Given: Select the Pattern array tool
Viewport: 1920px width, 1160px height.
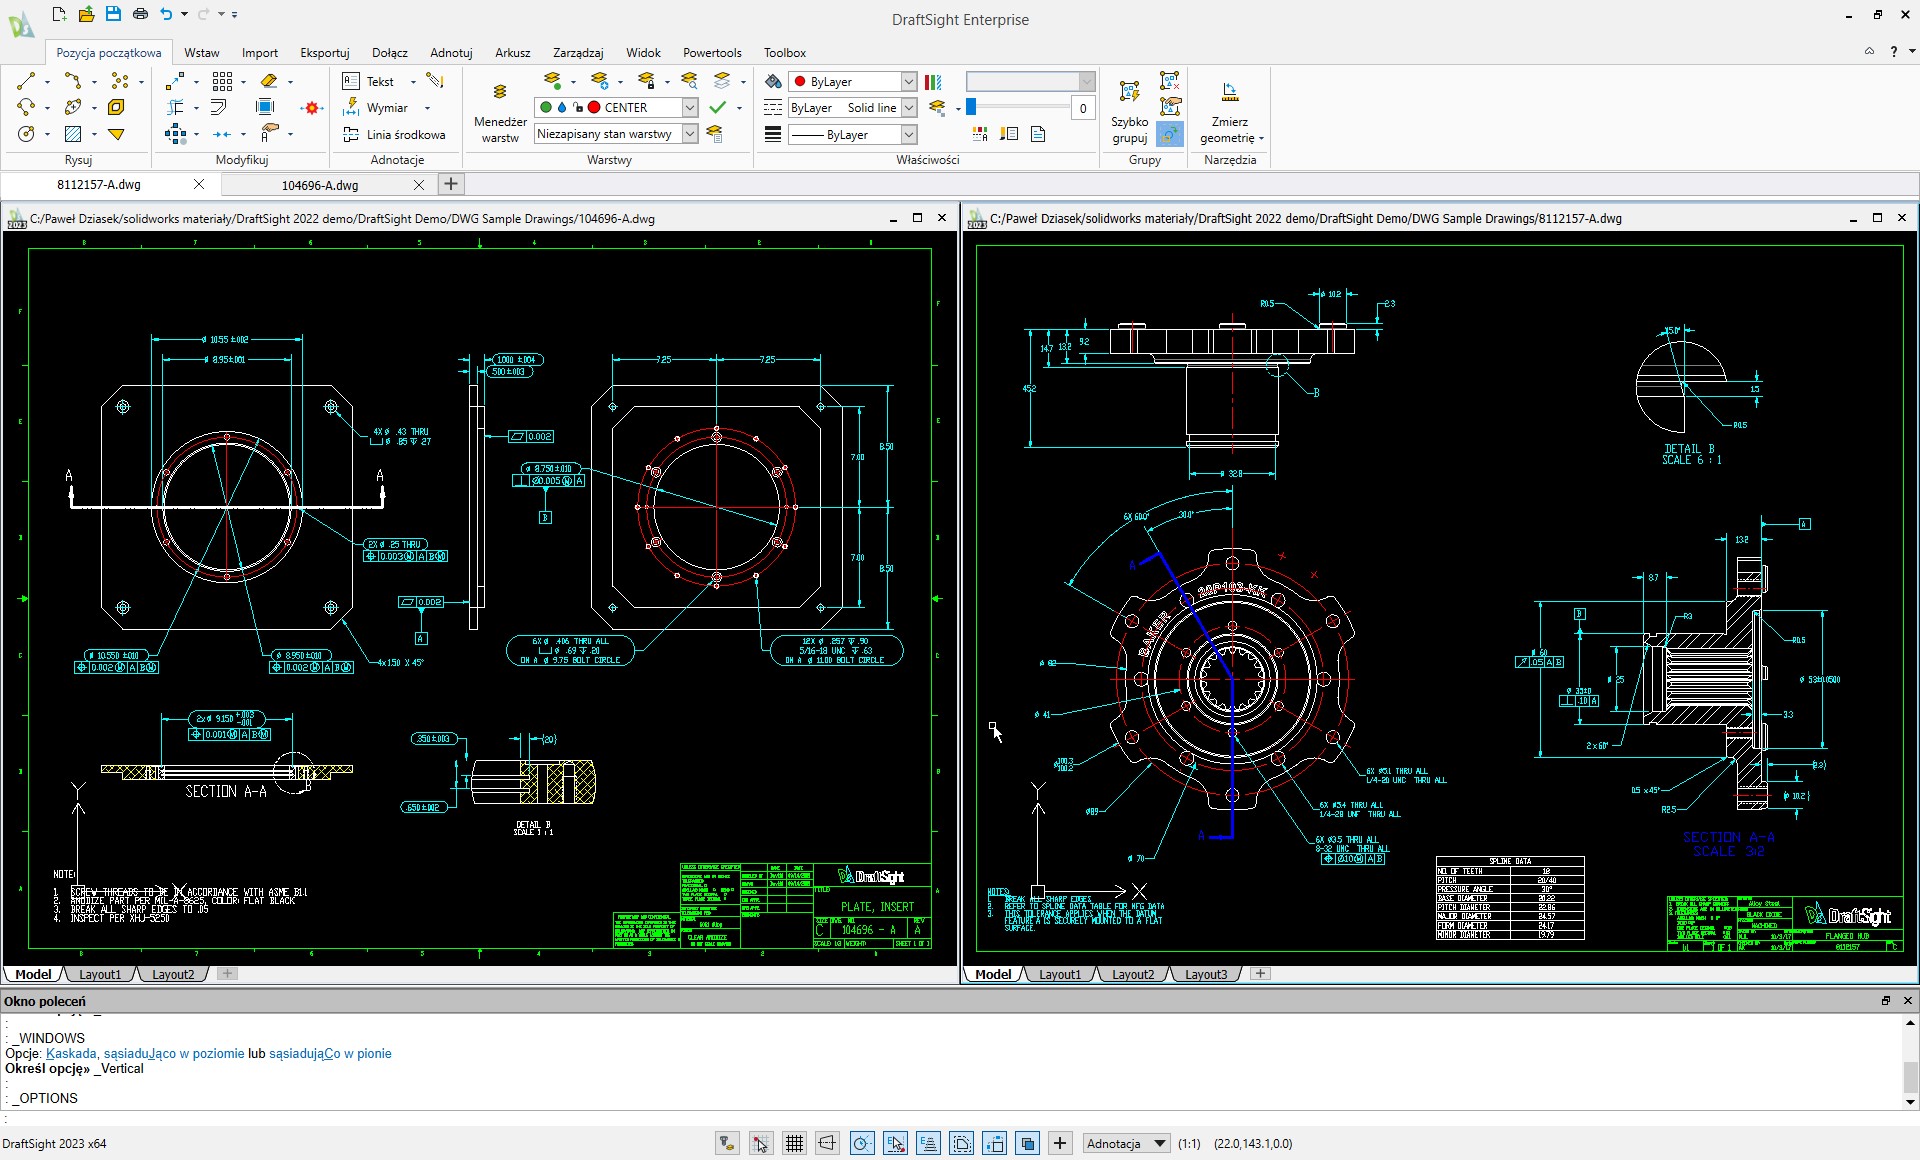Looking at the screenshot, I should coord(222,81).
